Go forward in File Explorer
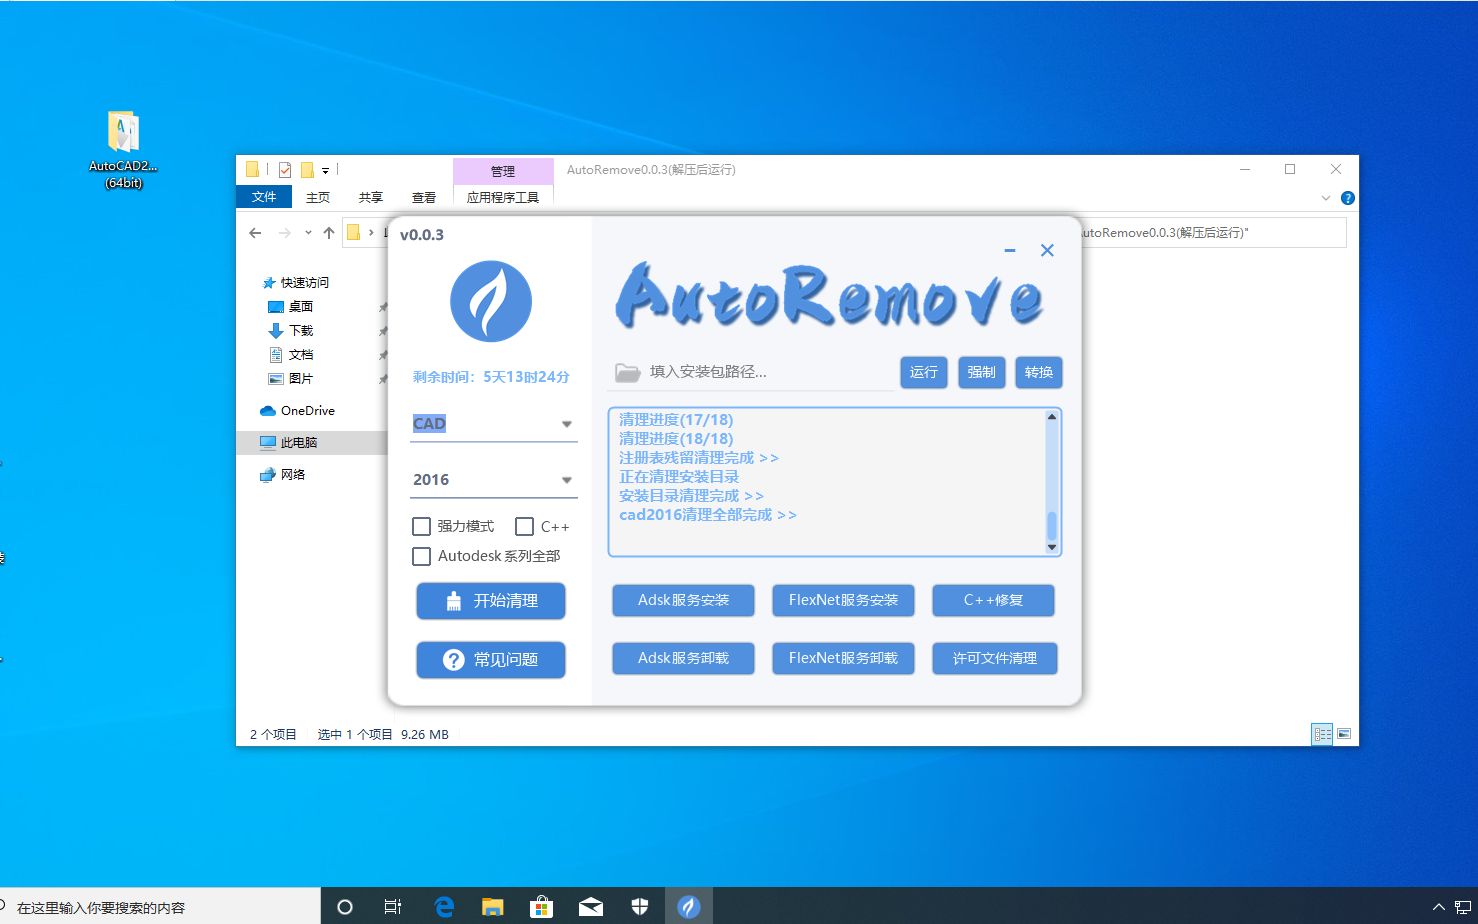Screen dimensions: 1478x924 [x=285, y=233]
